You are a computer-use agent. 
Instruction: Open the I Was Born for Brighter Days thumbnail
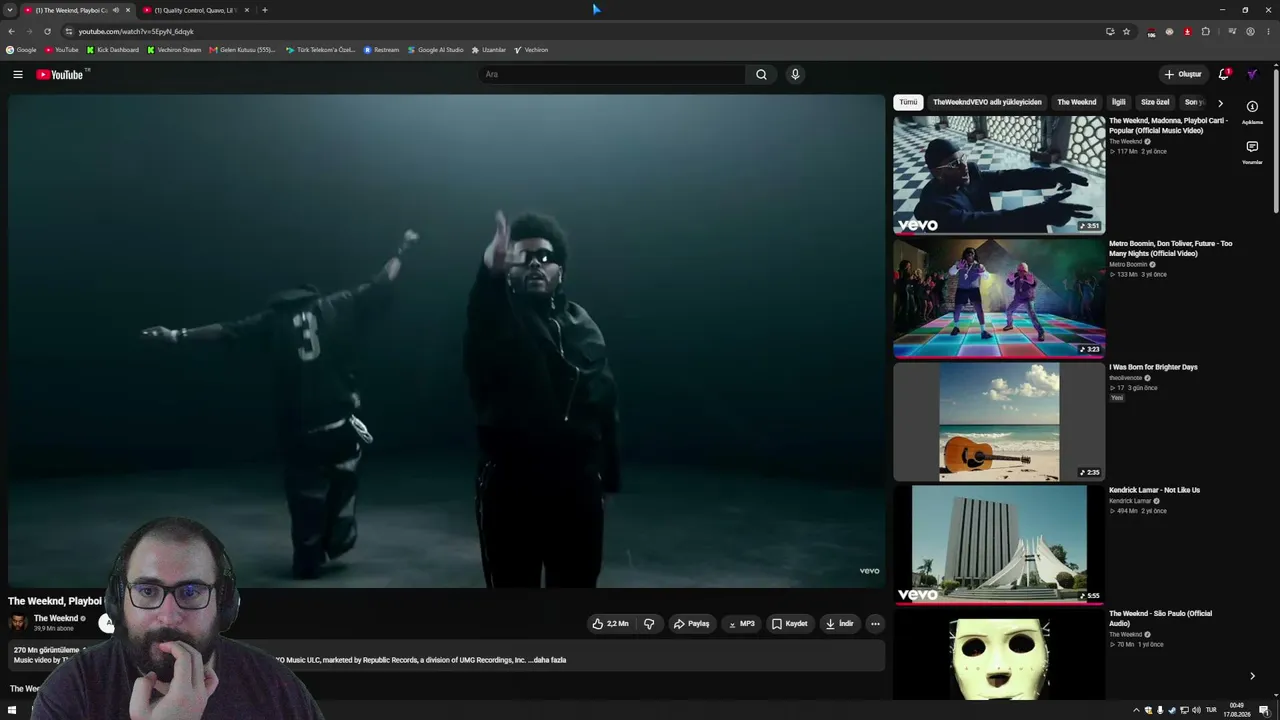(999, 421)
